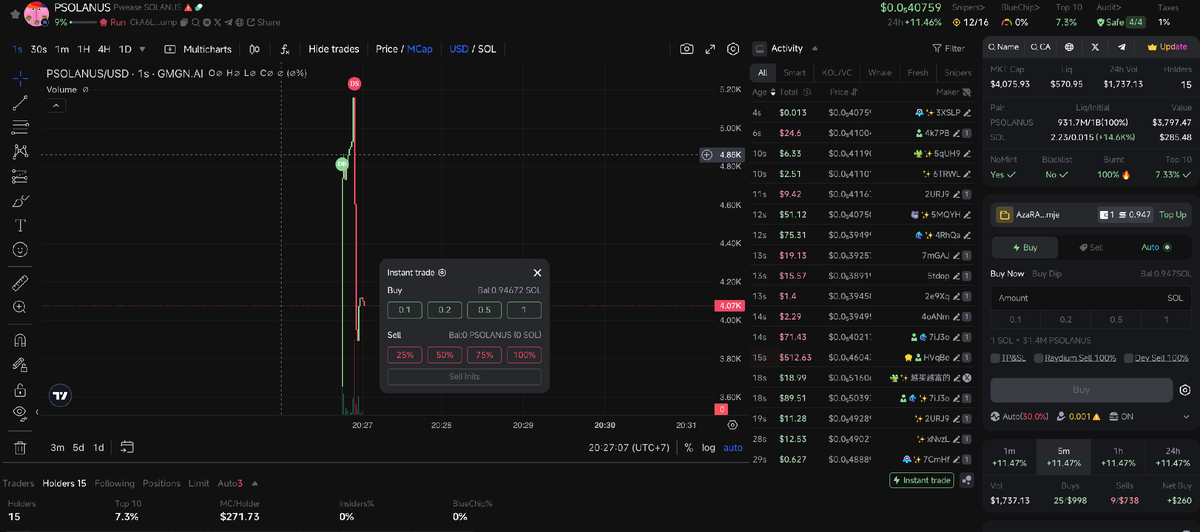Click the Update crown button
Screen dimensions: 1200x532
tap(1168, 47)
